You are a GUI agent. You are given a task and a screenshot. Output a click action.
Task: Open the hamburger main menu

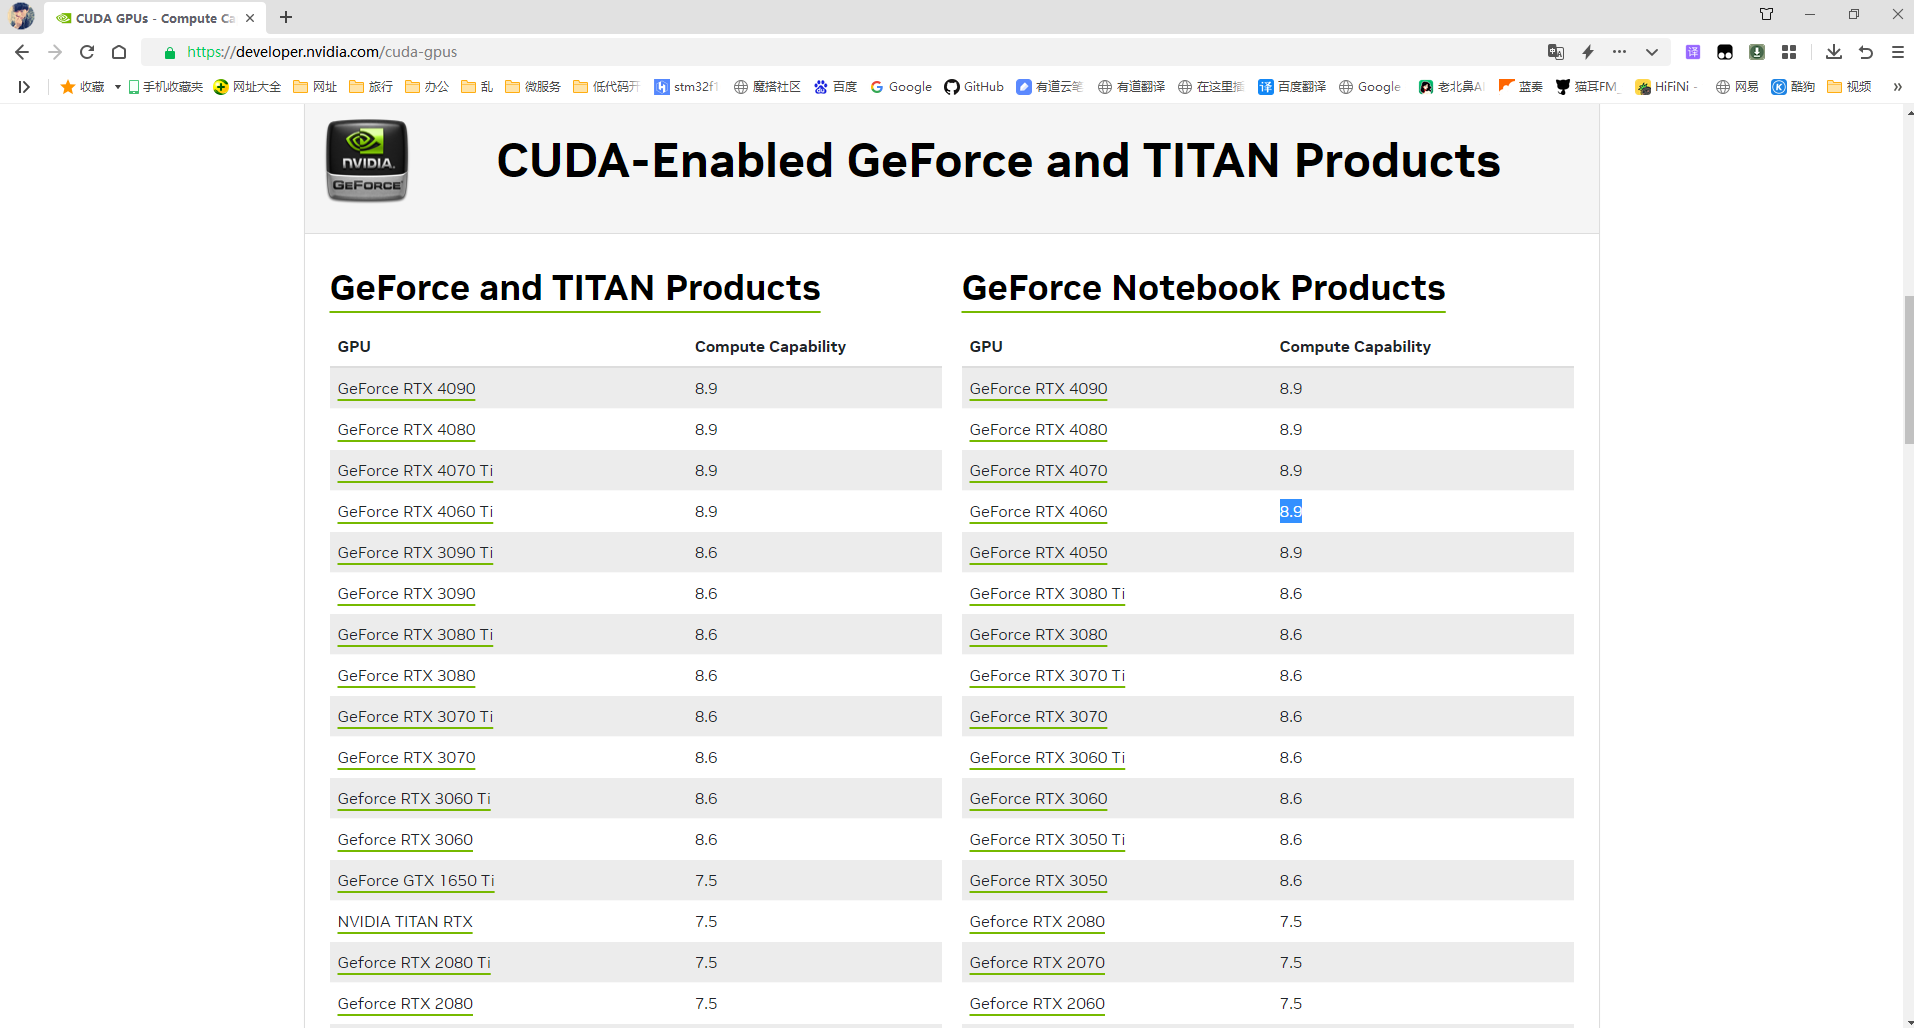point(1897,52)
